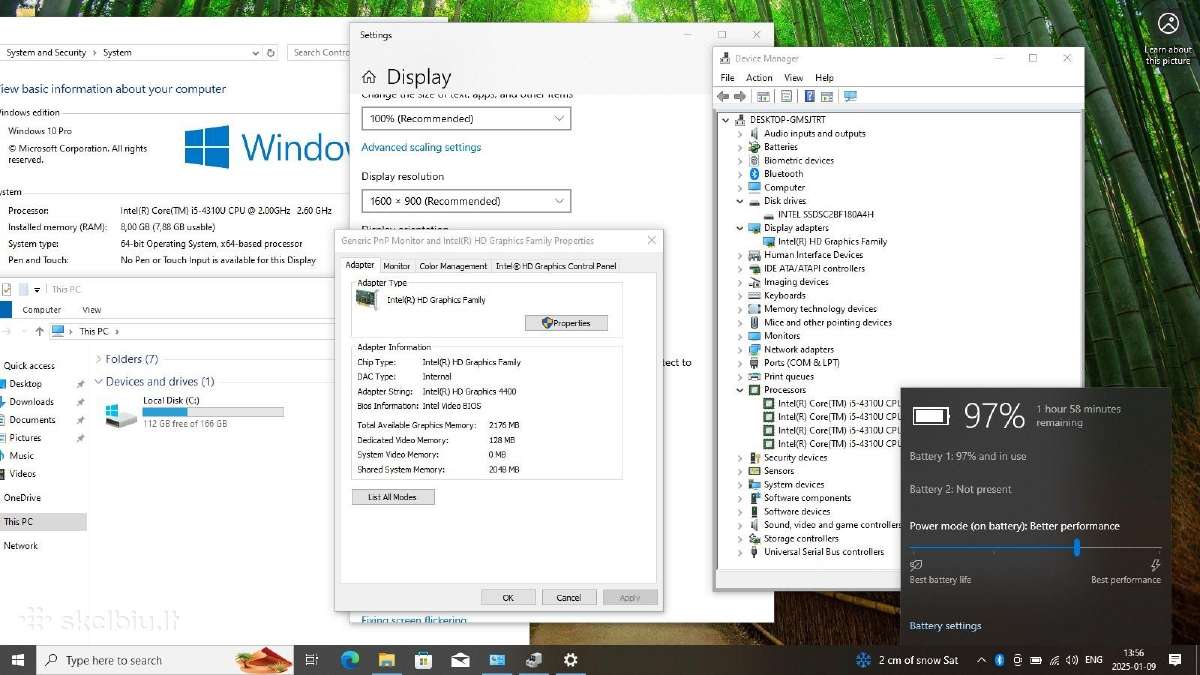The height and width of the screenshot is (675, 1200).
Task: Open Music in navigation pane
Action: pyautogui.click(x=21, y=456)
